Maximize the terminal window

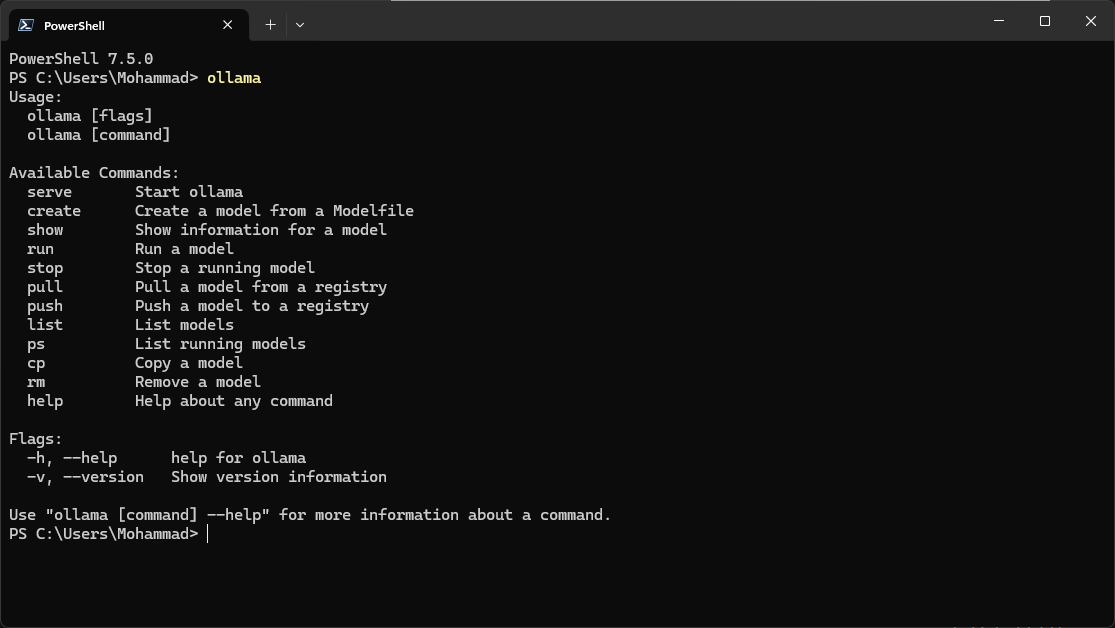[1045, 21]
